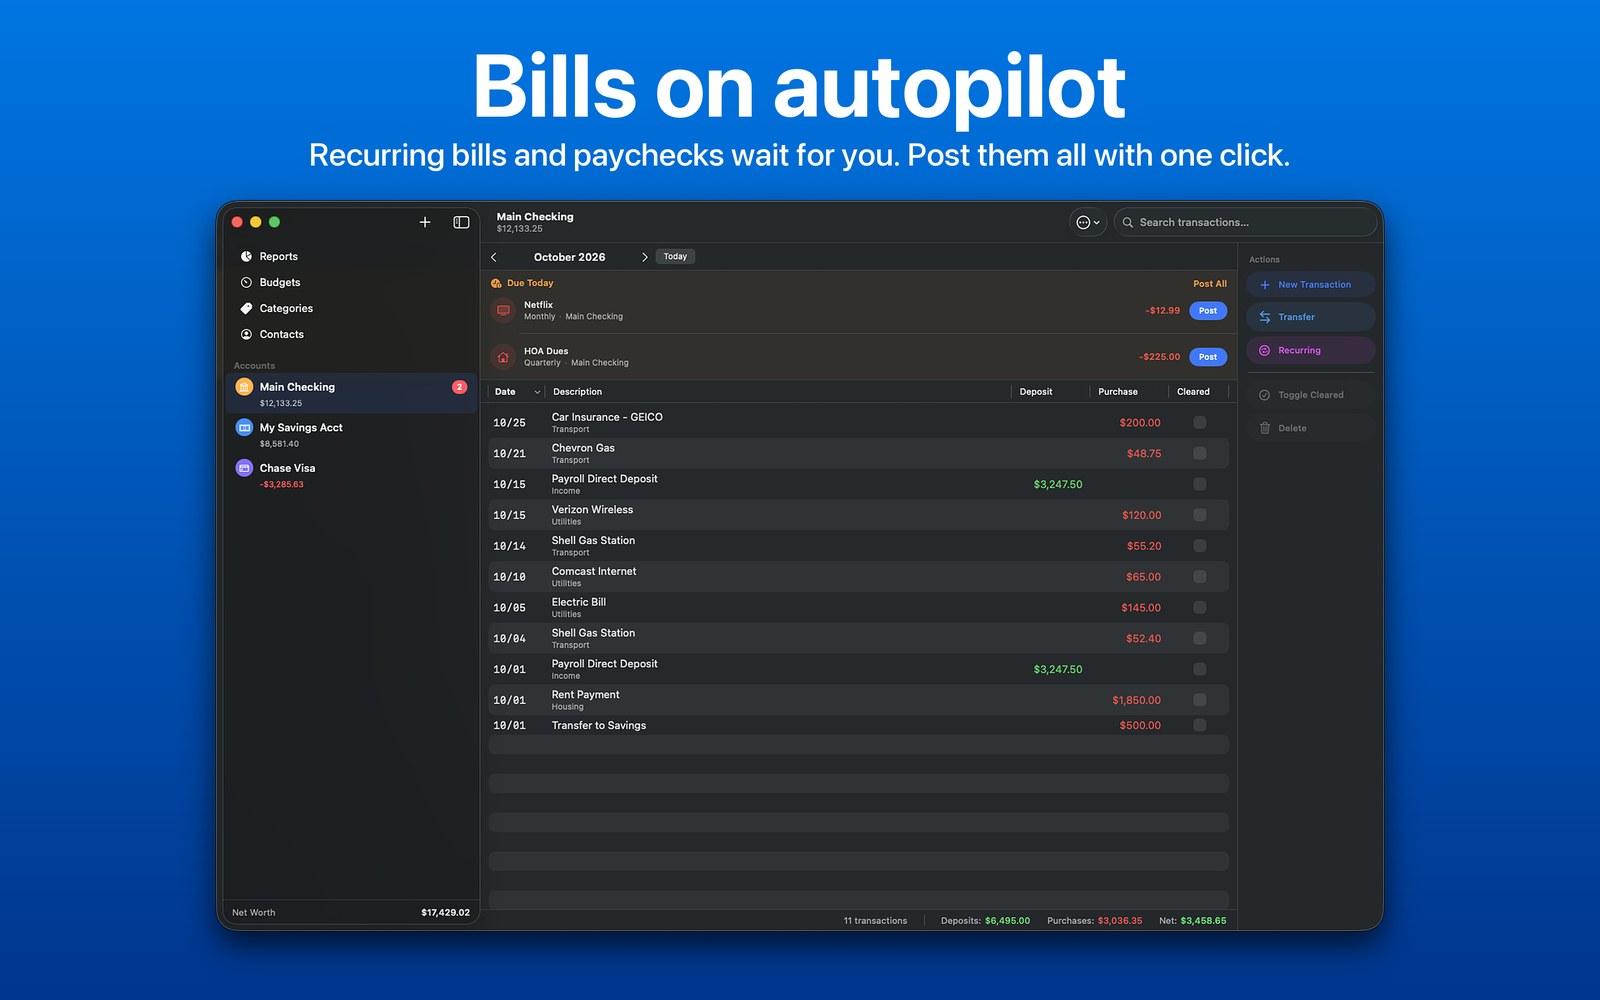The image size is (1600, 1000).
Task: Mark Chevron Gas as cleared
Action: (x=1200, y=454)
